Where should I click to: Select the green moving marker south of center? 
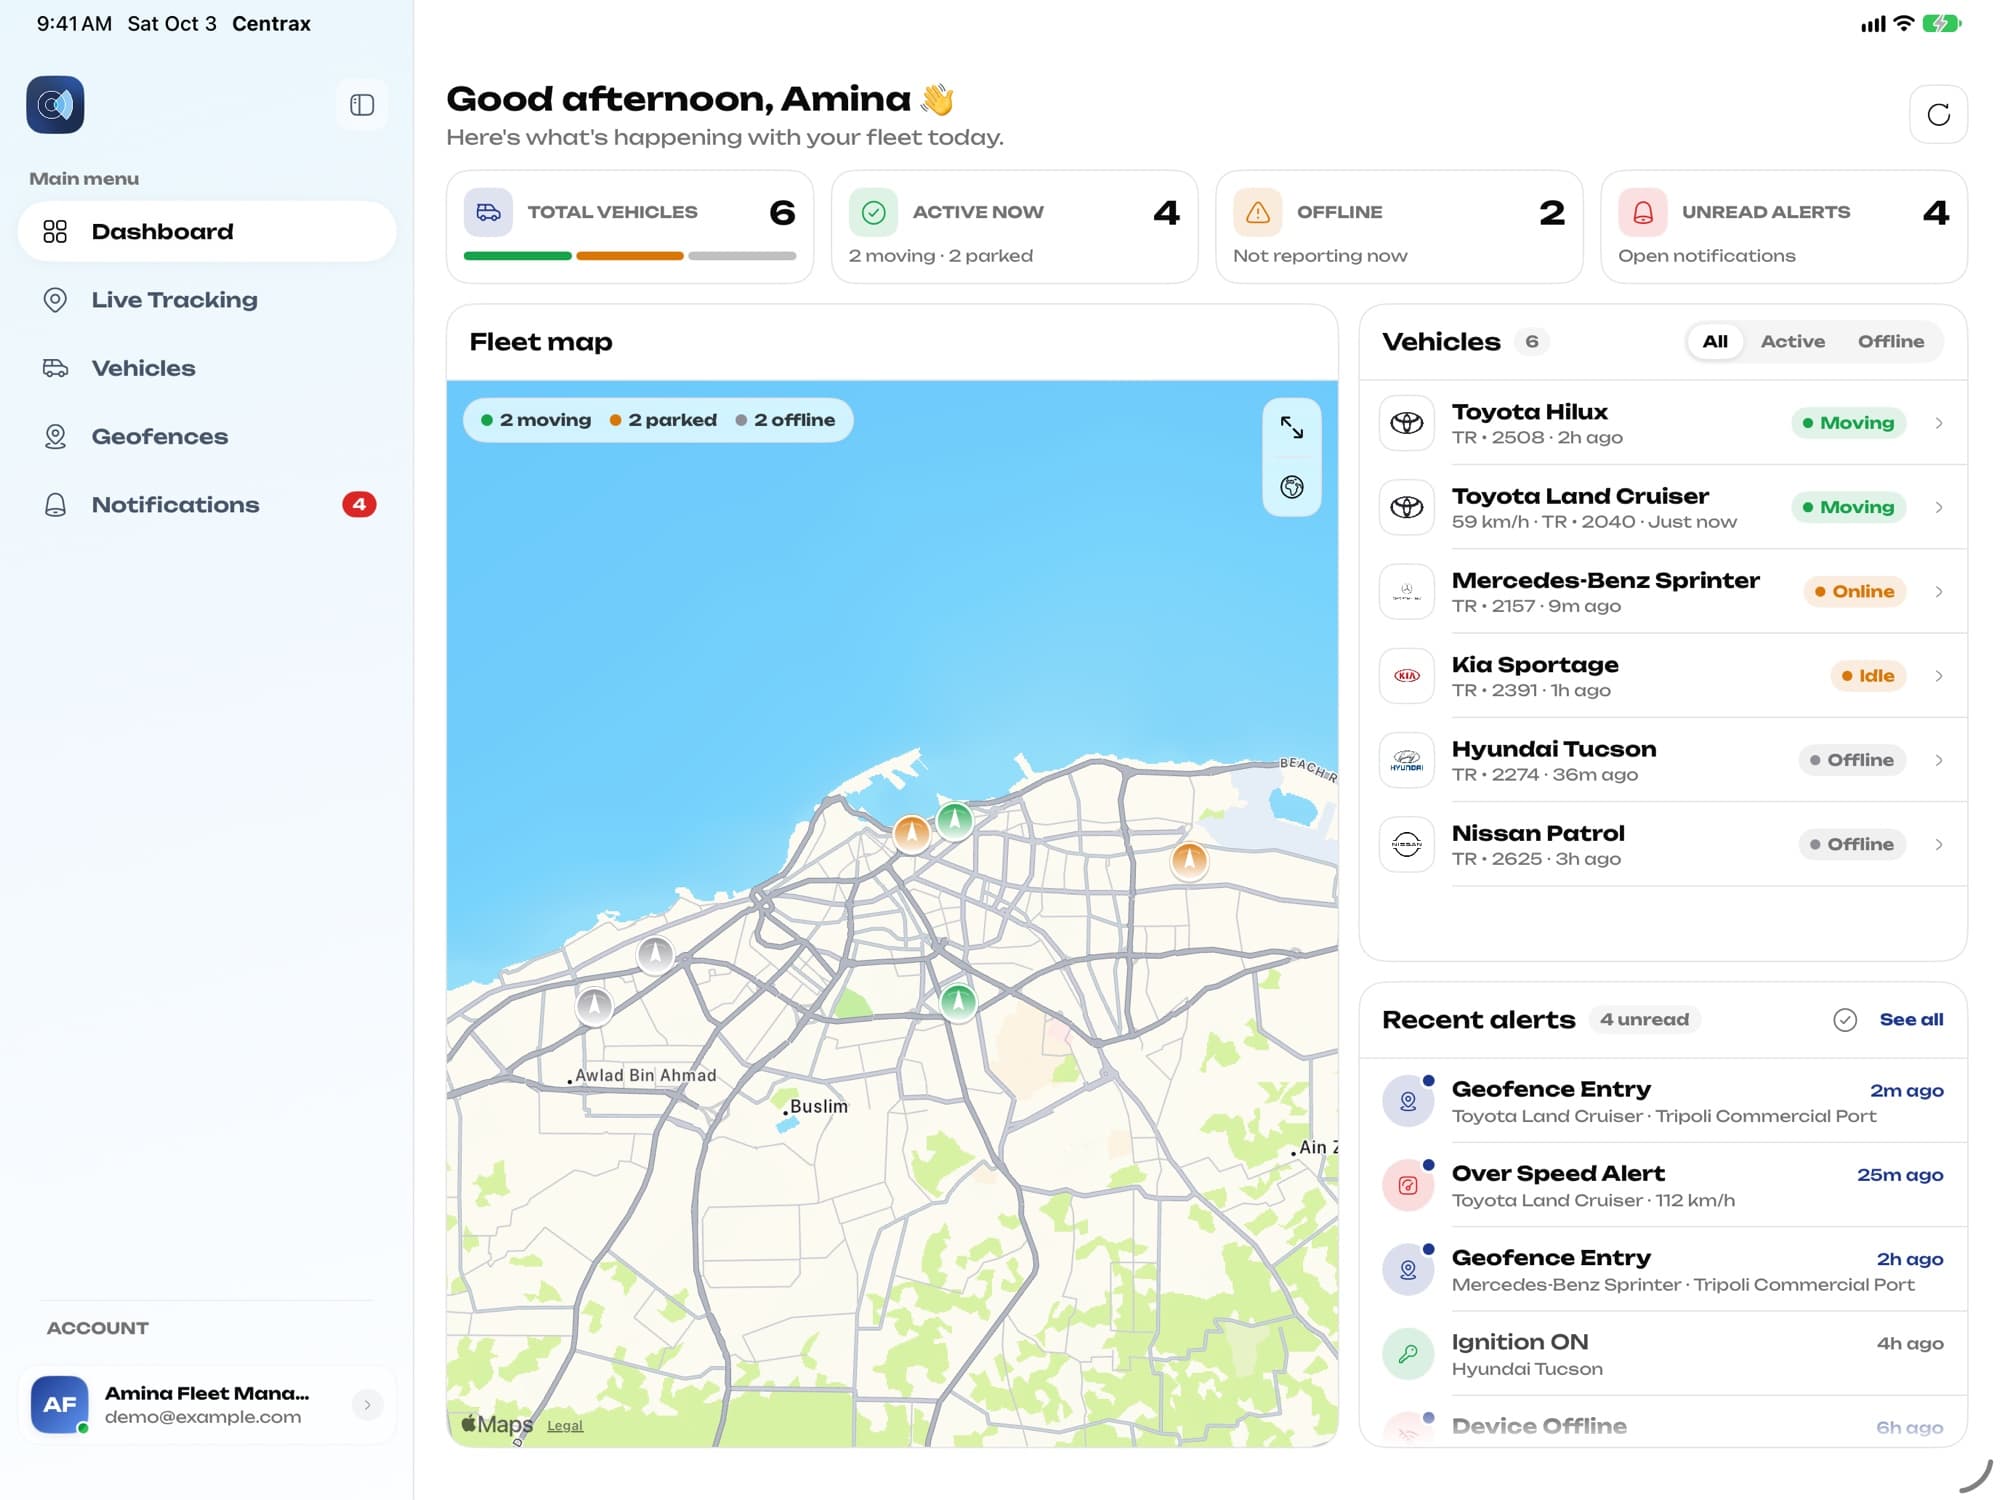coord(958,1001)
